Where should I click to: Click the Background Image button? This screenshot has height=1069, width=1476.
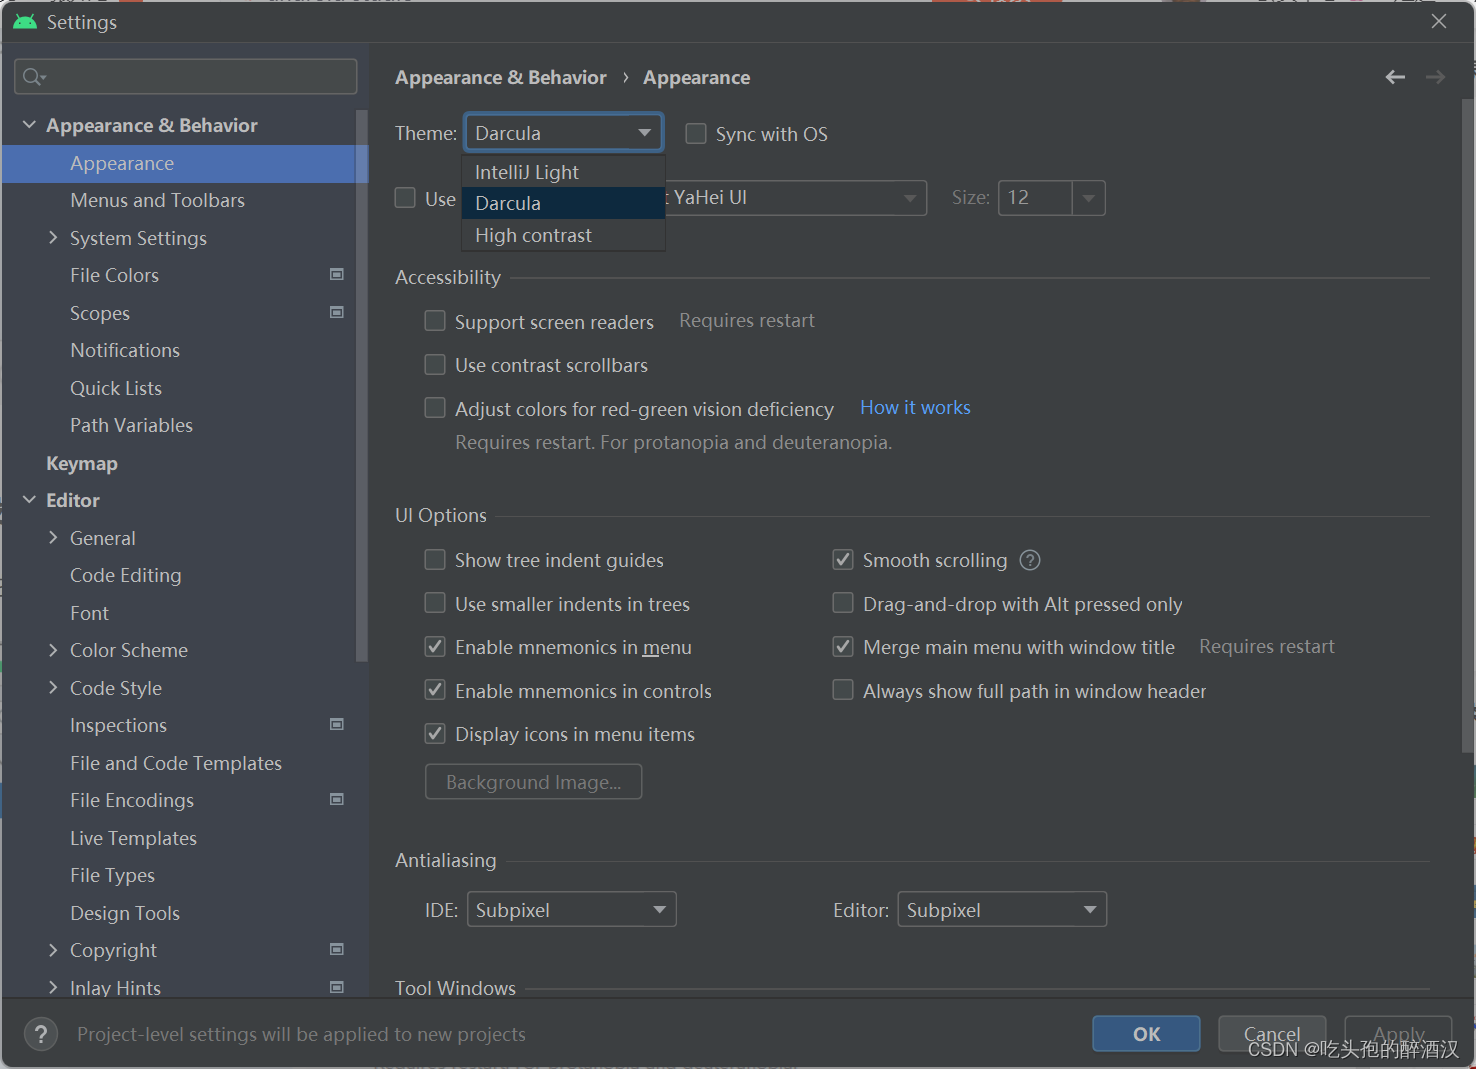pyautogui.click(x=533, y=781)
